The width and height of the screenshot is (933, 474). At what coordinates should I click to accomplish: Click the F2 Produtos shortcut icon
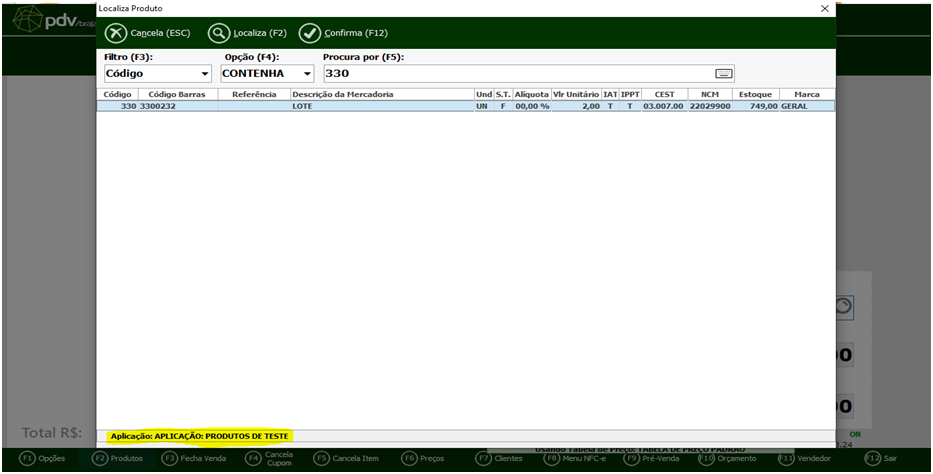(x=99, y=458)
